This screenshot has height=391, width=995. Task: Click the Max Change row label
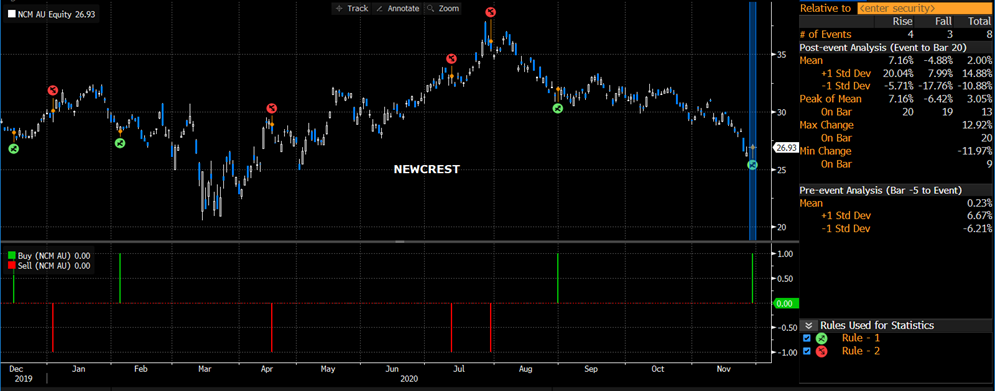827,125
